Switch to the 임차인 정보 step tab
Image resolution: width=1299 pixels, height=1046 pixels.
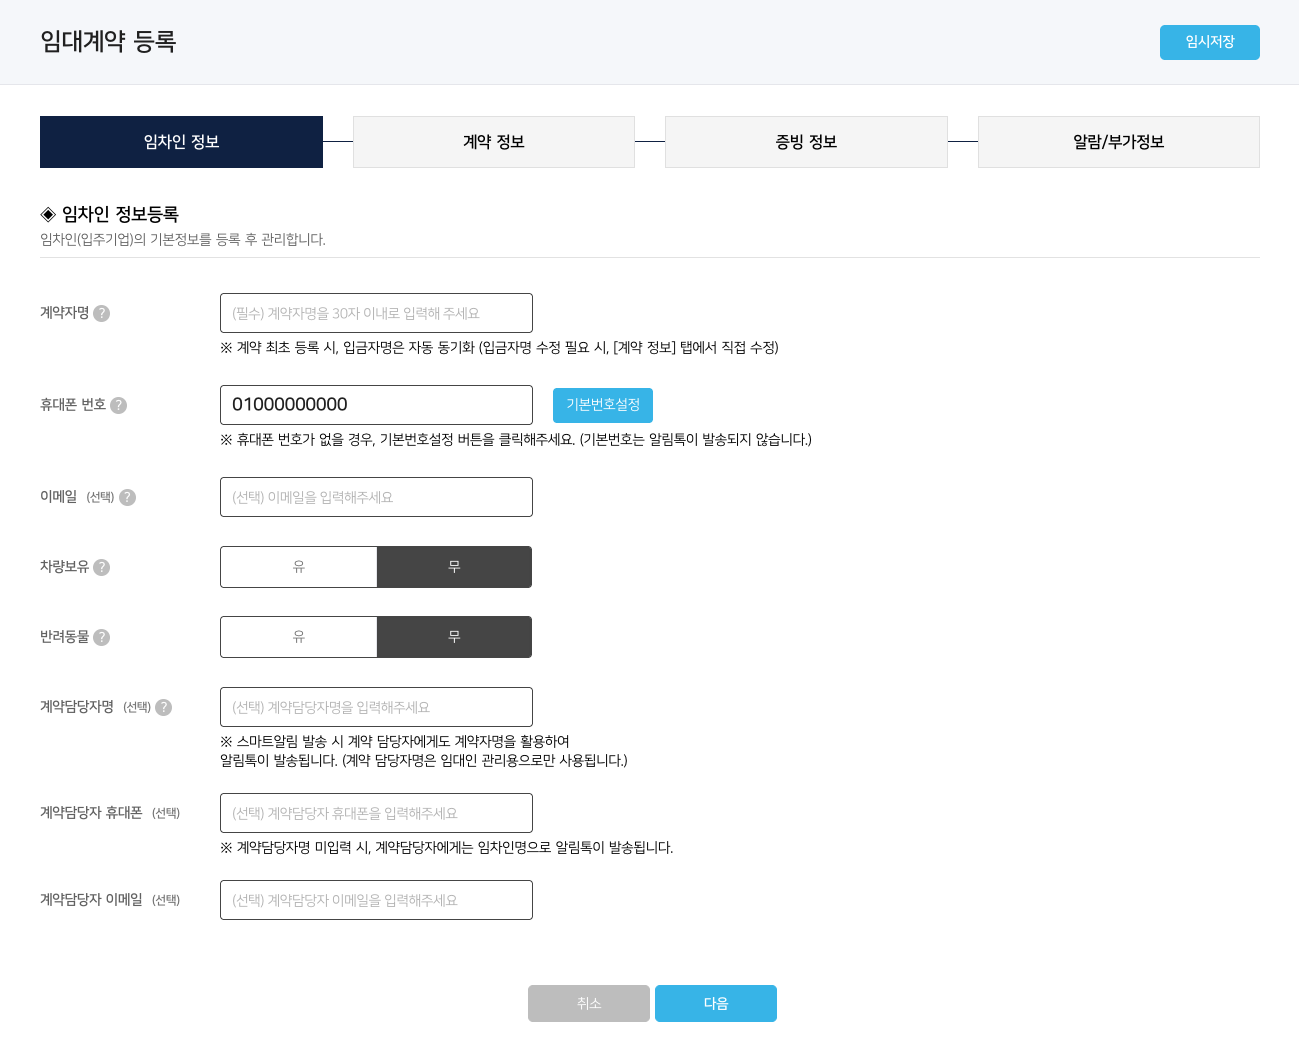point(181,142)
